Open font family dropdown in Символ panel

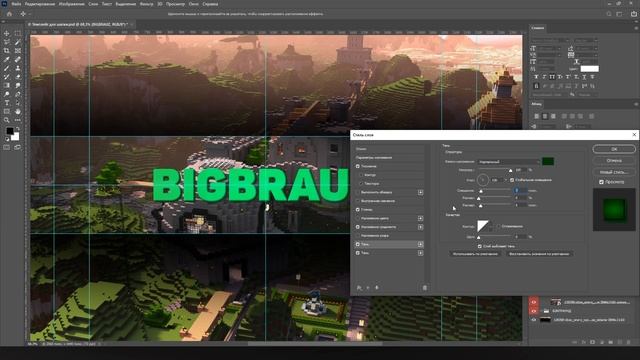(x=566, y=40)
